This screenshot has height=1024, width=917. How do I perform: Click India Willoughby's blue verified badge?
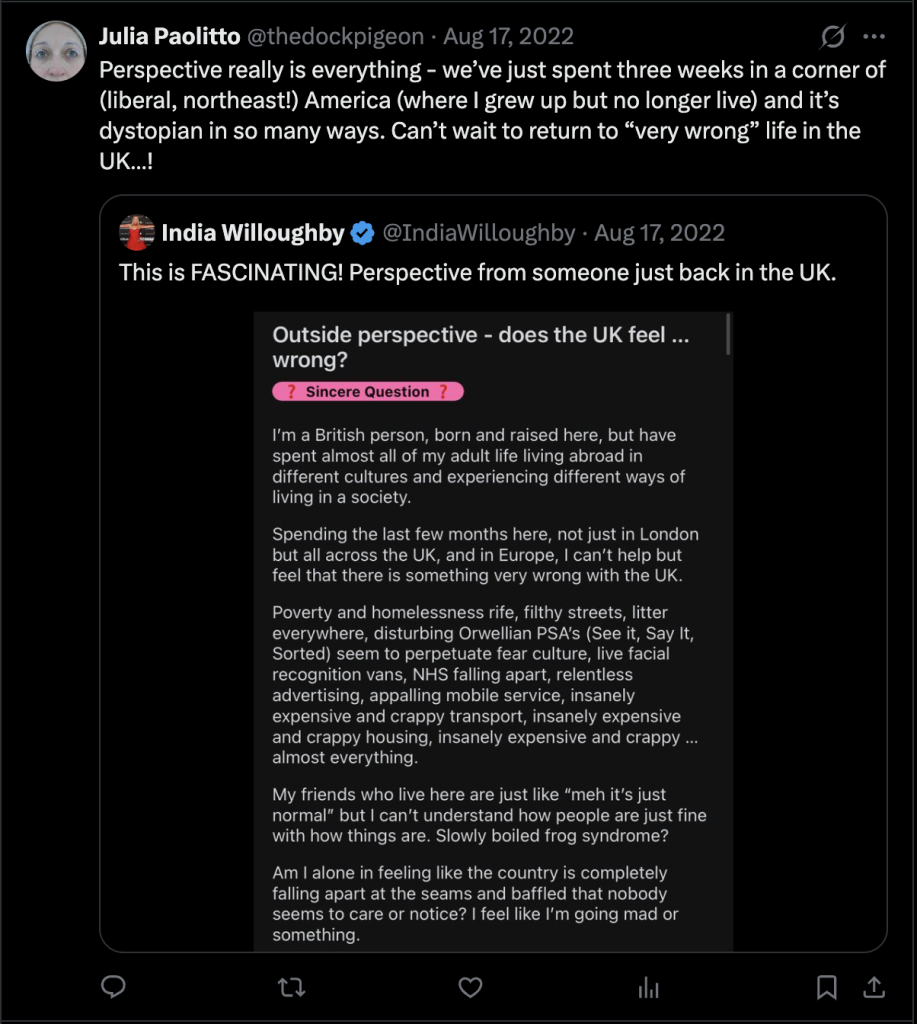362,234
